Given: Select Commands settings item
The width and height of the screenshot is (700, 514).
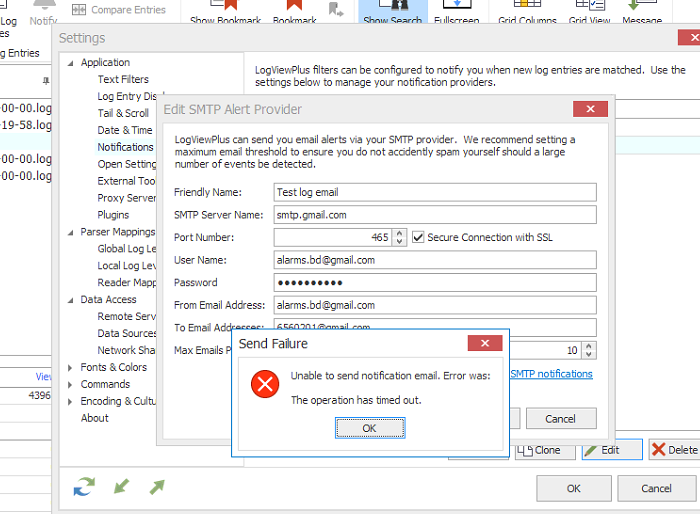Looking at the screenshot, I should pos(105,384).
